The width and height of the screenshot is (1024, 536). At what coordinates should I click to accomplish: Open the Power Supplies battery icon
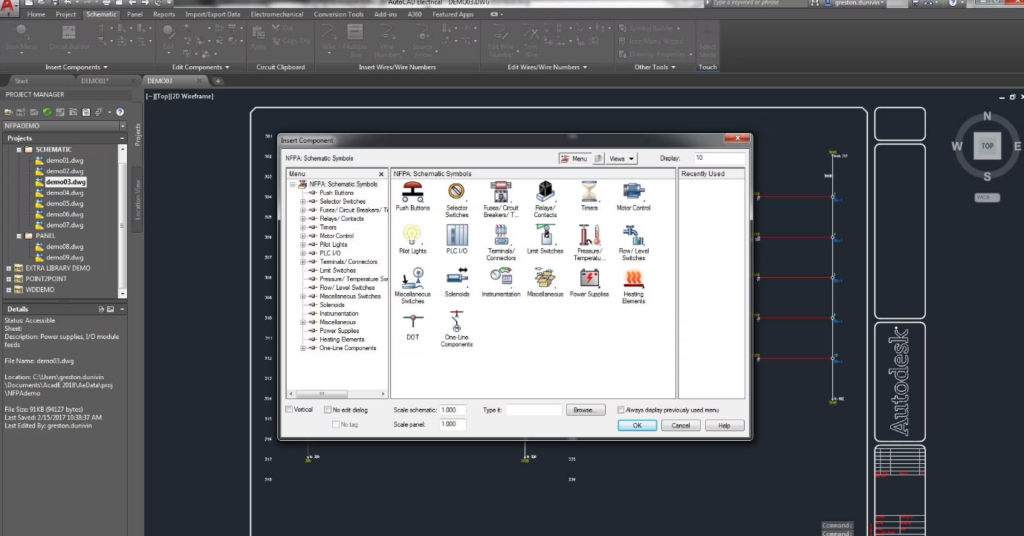[x=589, y=279]
